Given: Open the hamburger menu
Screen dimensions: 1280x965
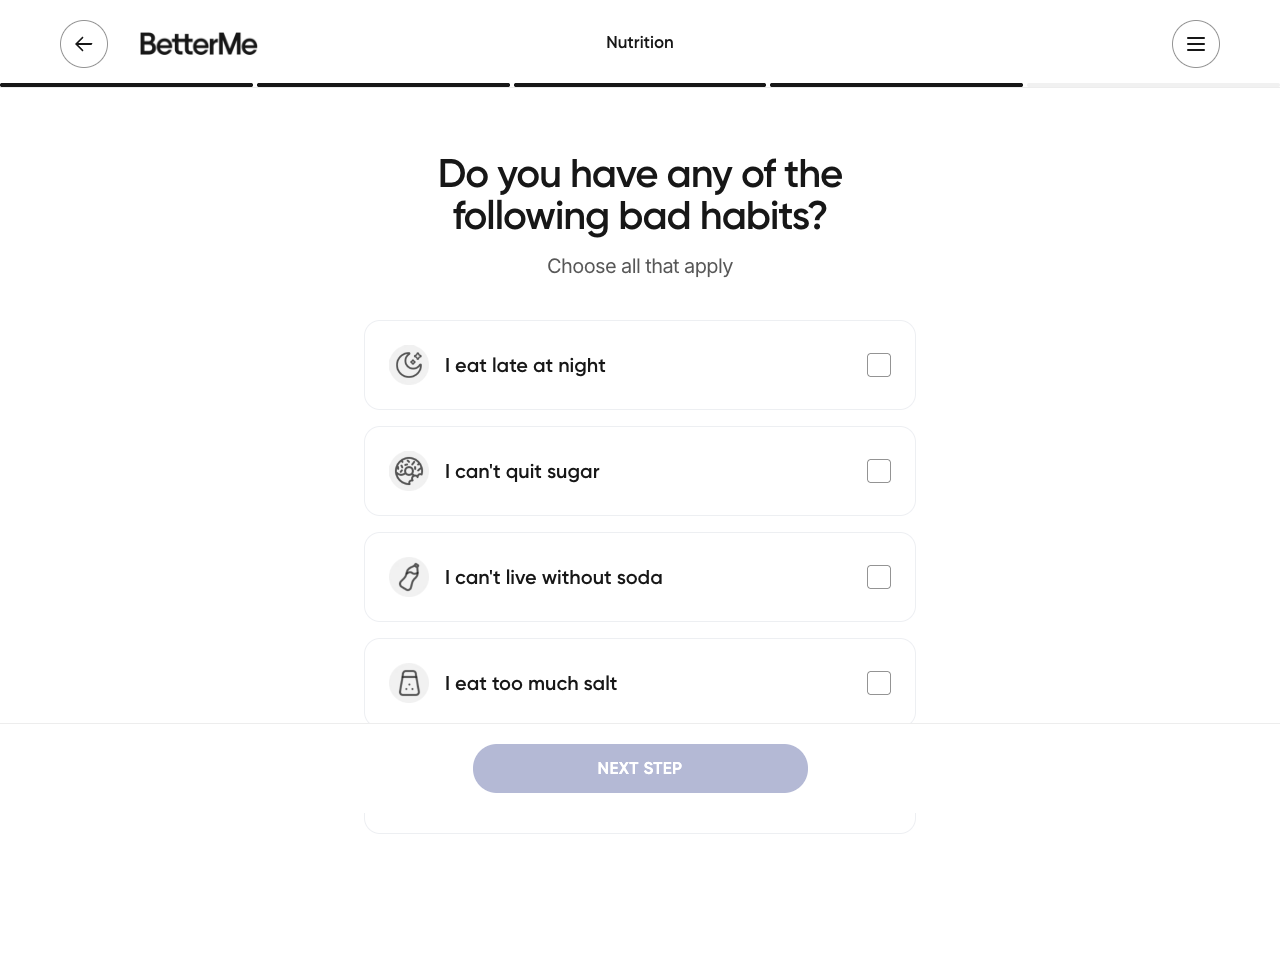Looking at the screenshot, I should 1195,44.
